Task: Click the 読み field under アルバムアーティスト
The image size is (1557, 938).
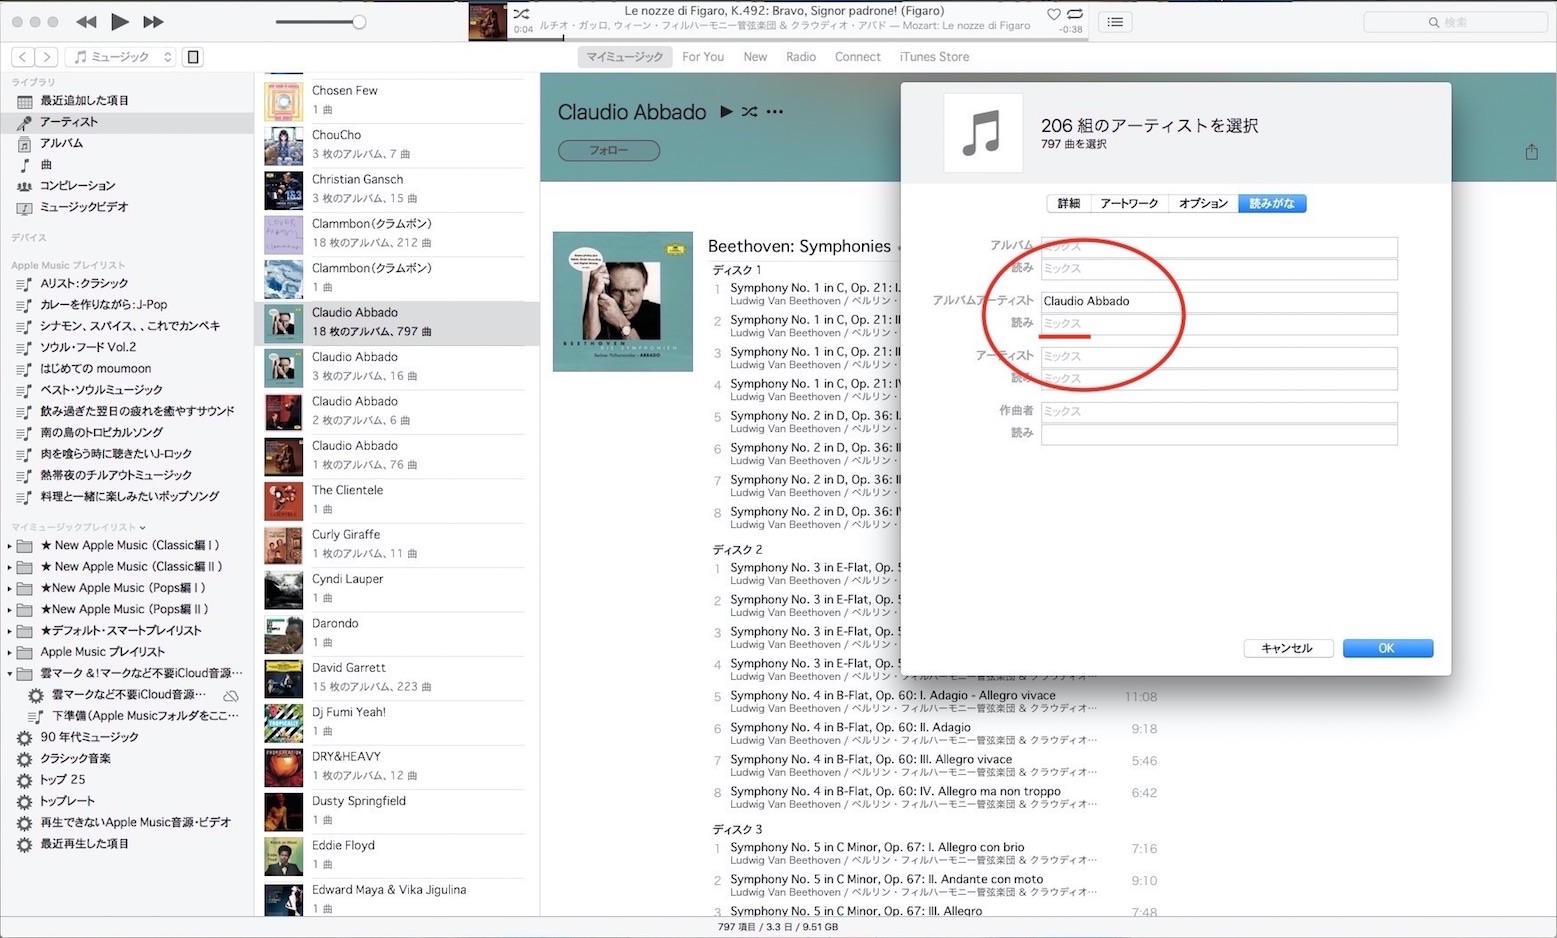Action: pos(1219,324)
